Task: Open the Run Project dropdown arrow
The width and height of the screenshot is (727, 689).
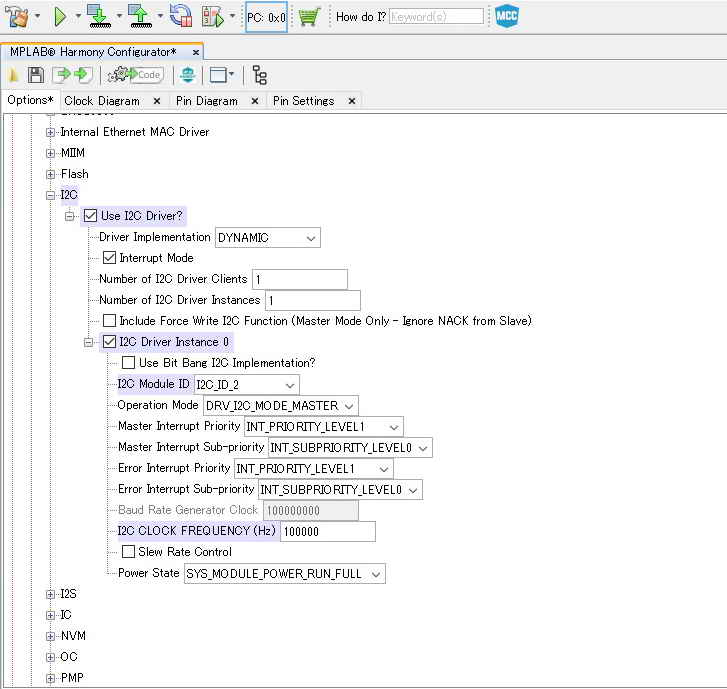Action: [x=78, y=16]
